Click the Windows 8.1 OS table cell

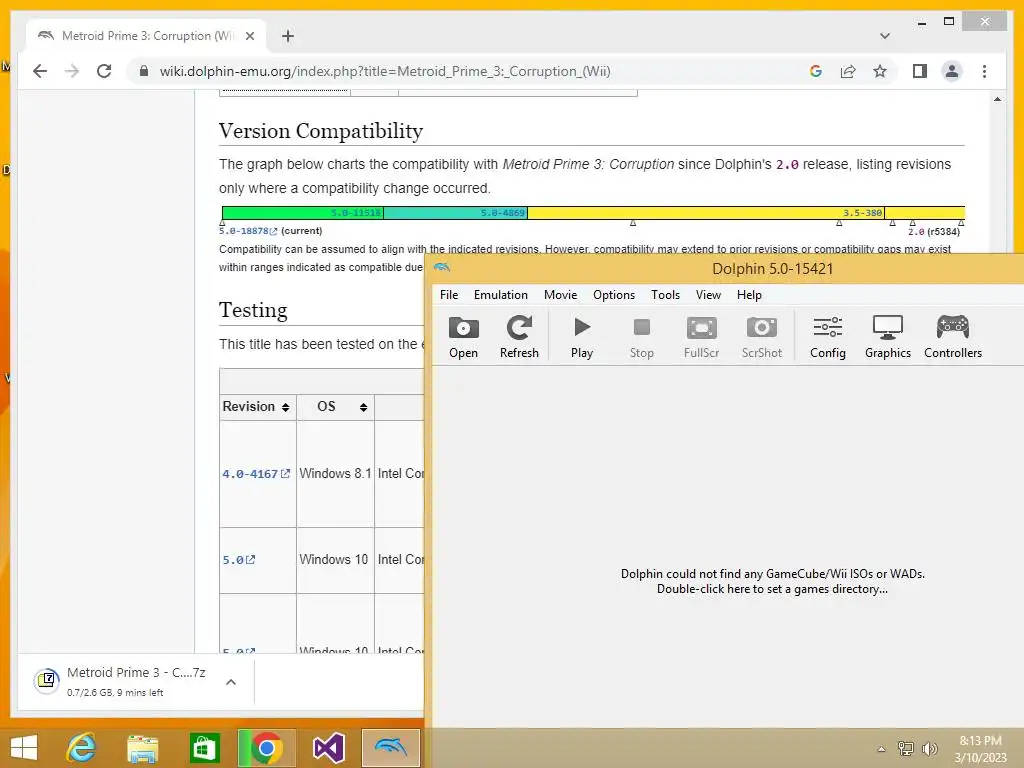pos(335,473)
